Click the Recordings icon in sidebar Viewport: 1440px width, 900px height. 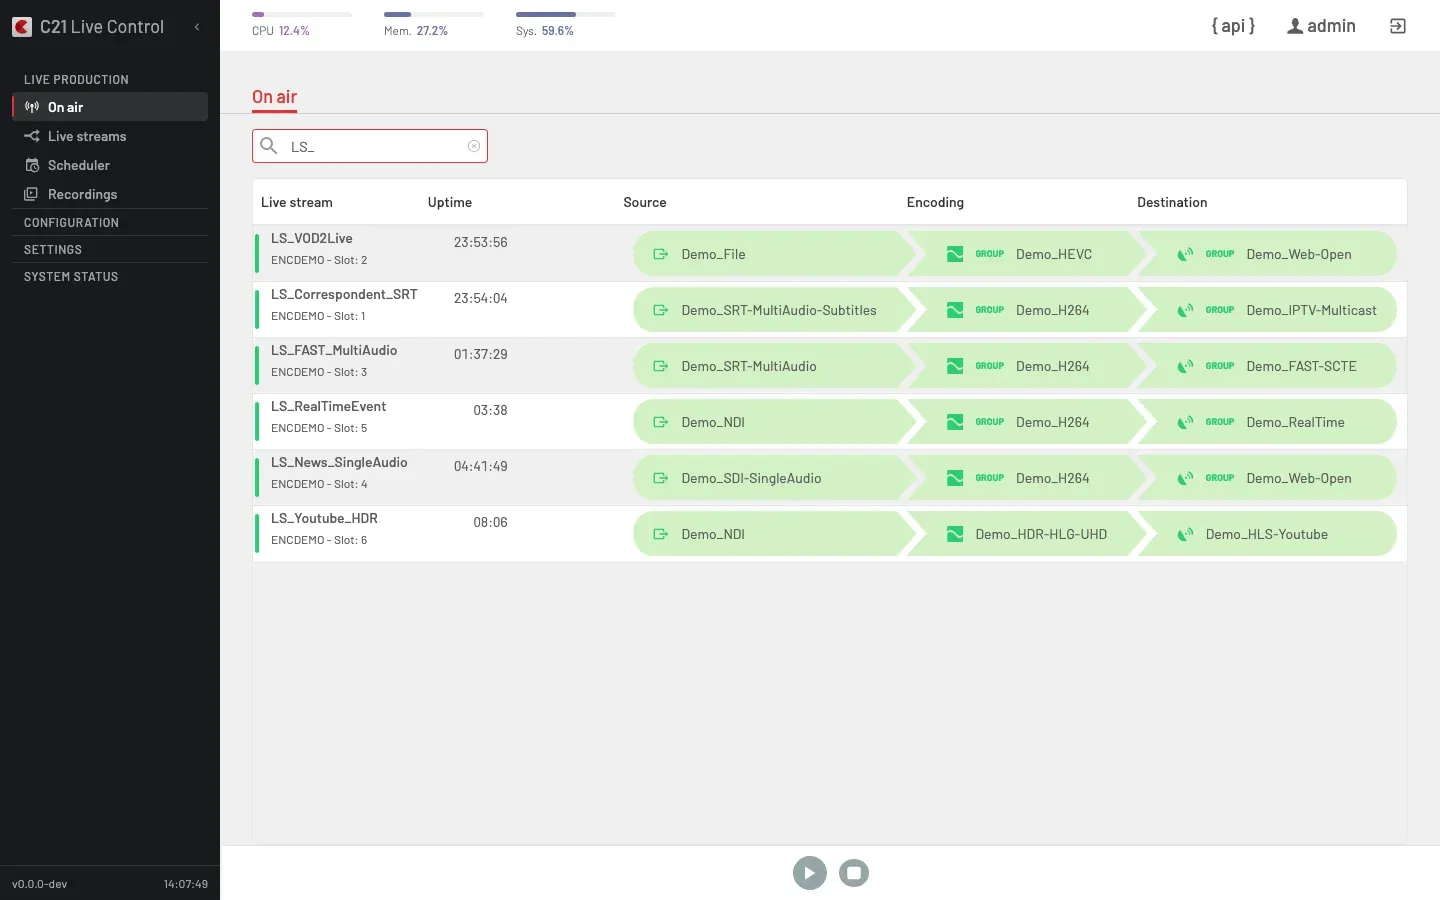click(32, 194)
